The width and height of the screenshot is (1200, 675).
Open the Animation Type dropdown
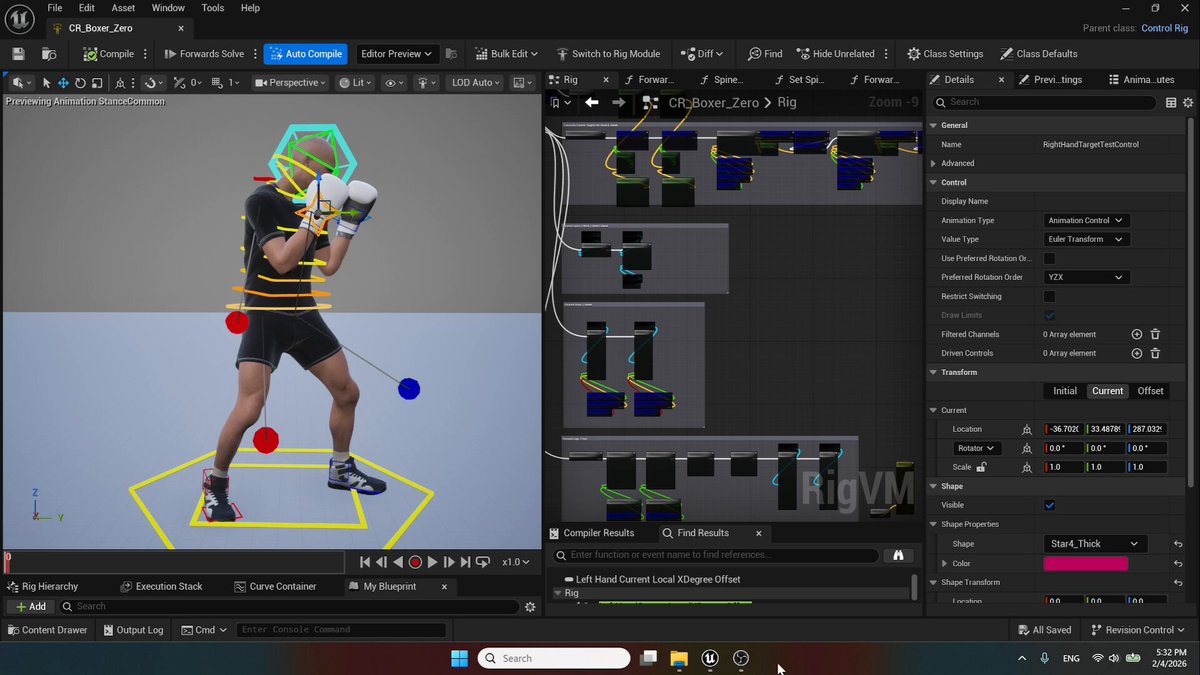[1086, 220]
